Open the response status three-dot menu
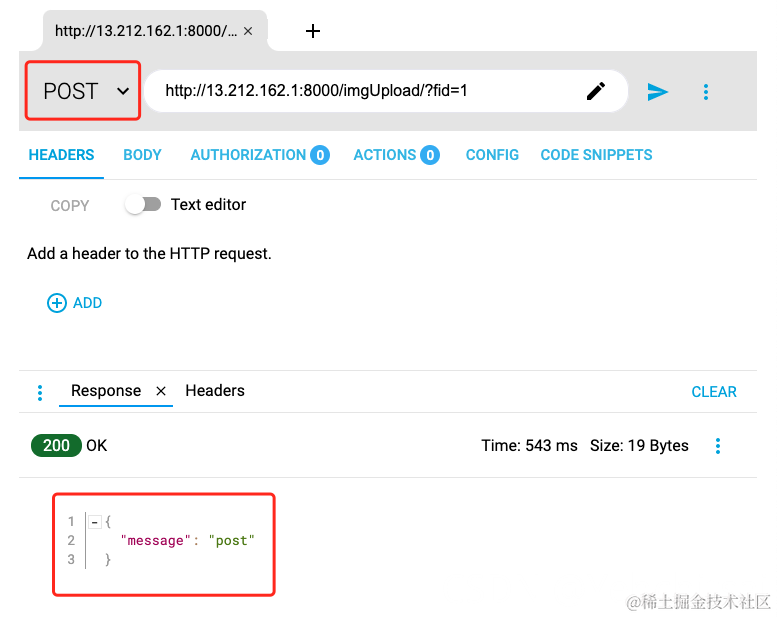The height and width of the screenshot is (617, 777). click(x=718, y=446)
